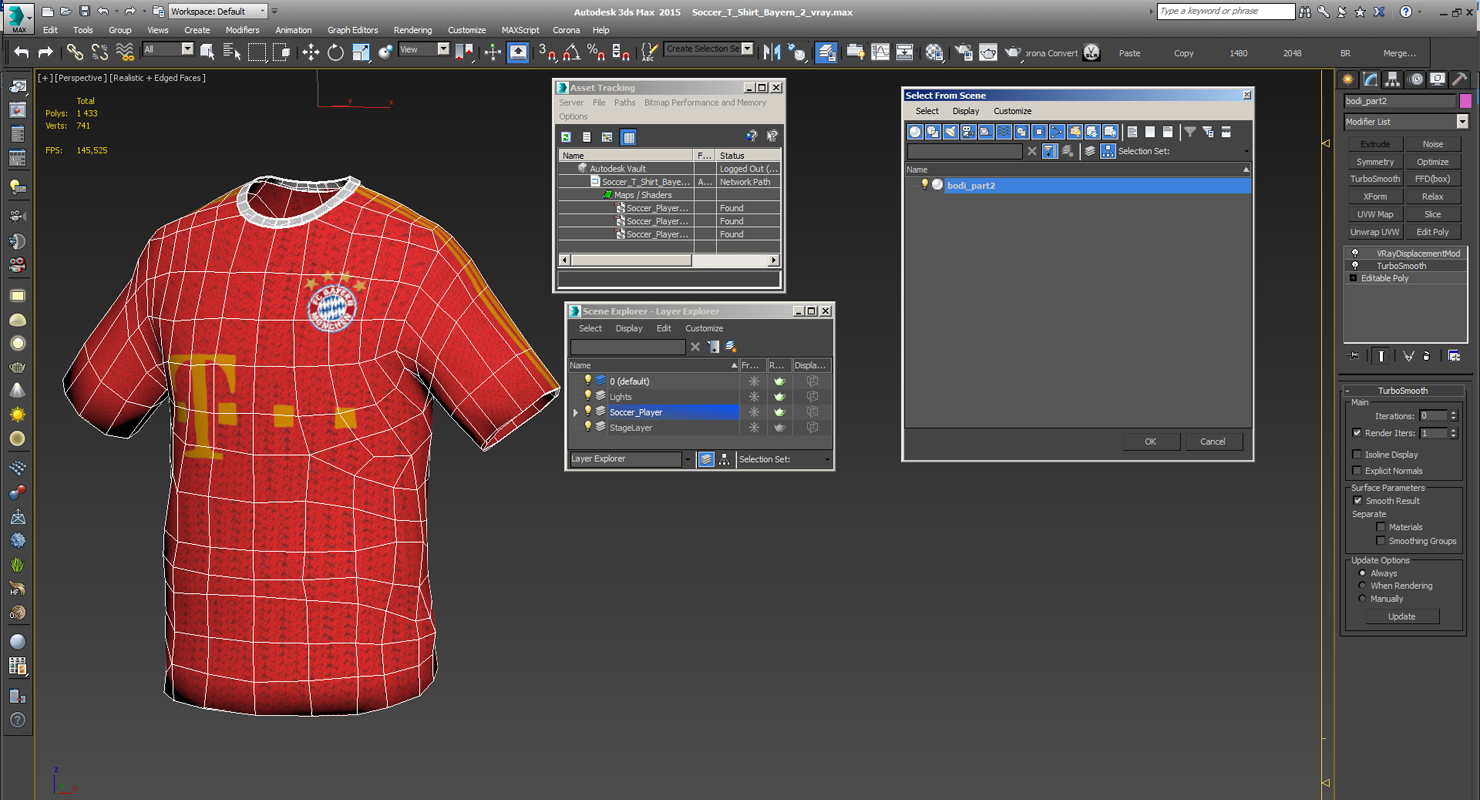Enable the Isoline Display checkbox
This screenshot has height=800, width=1480.
pos(1357,454)
